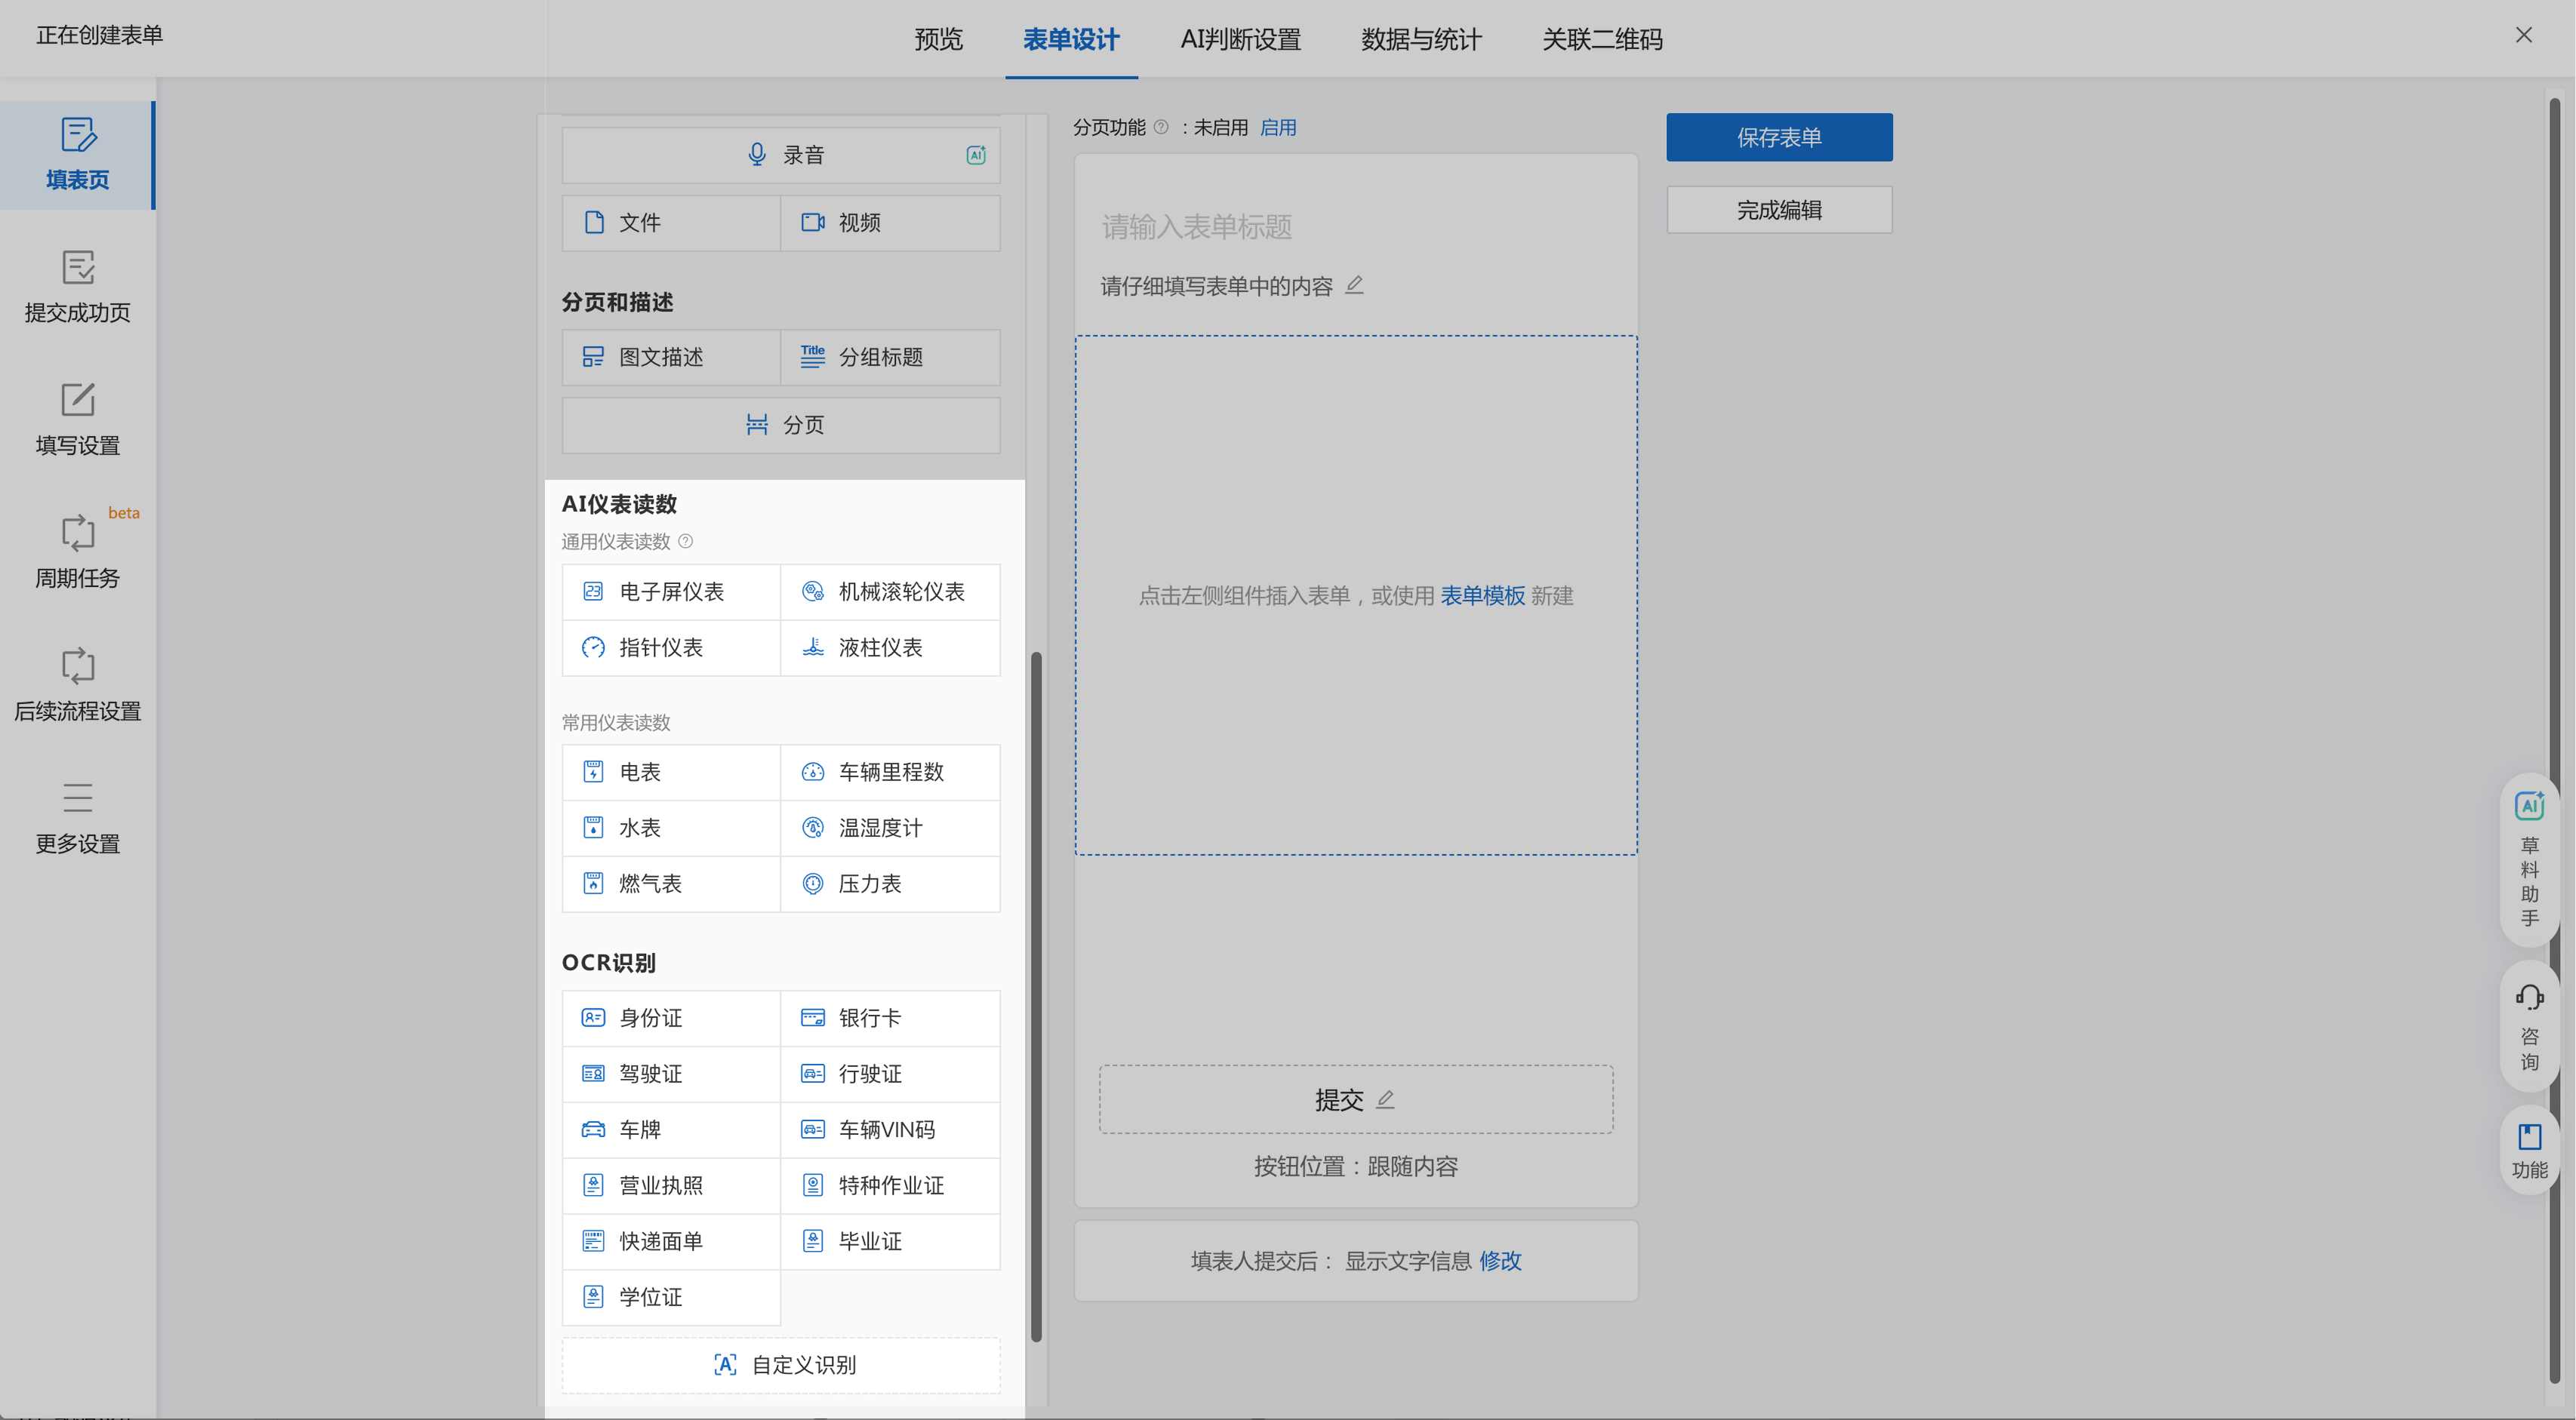Click 修改 link for post-submit message
This screenshot has width=2576, height=1420.
pyautogui.click(x=1500, y=1261)
